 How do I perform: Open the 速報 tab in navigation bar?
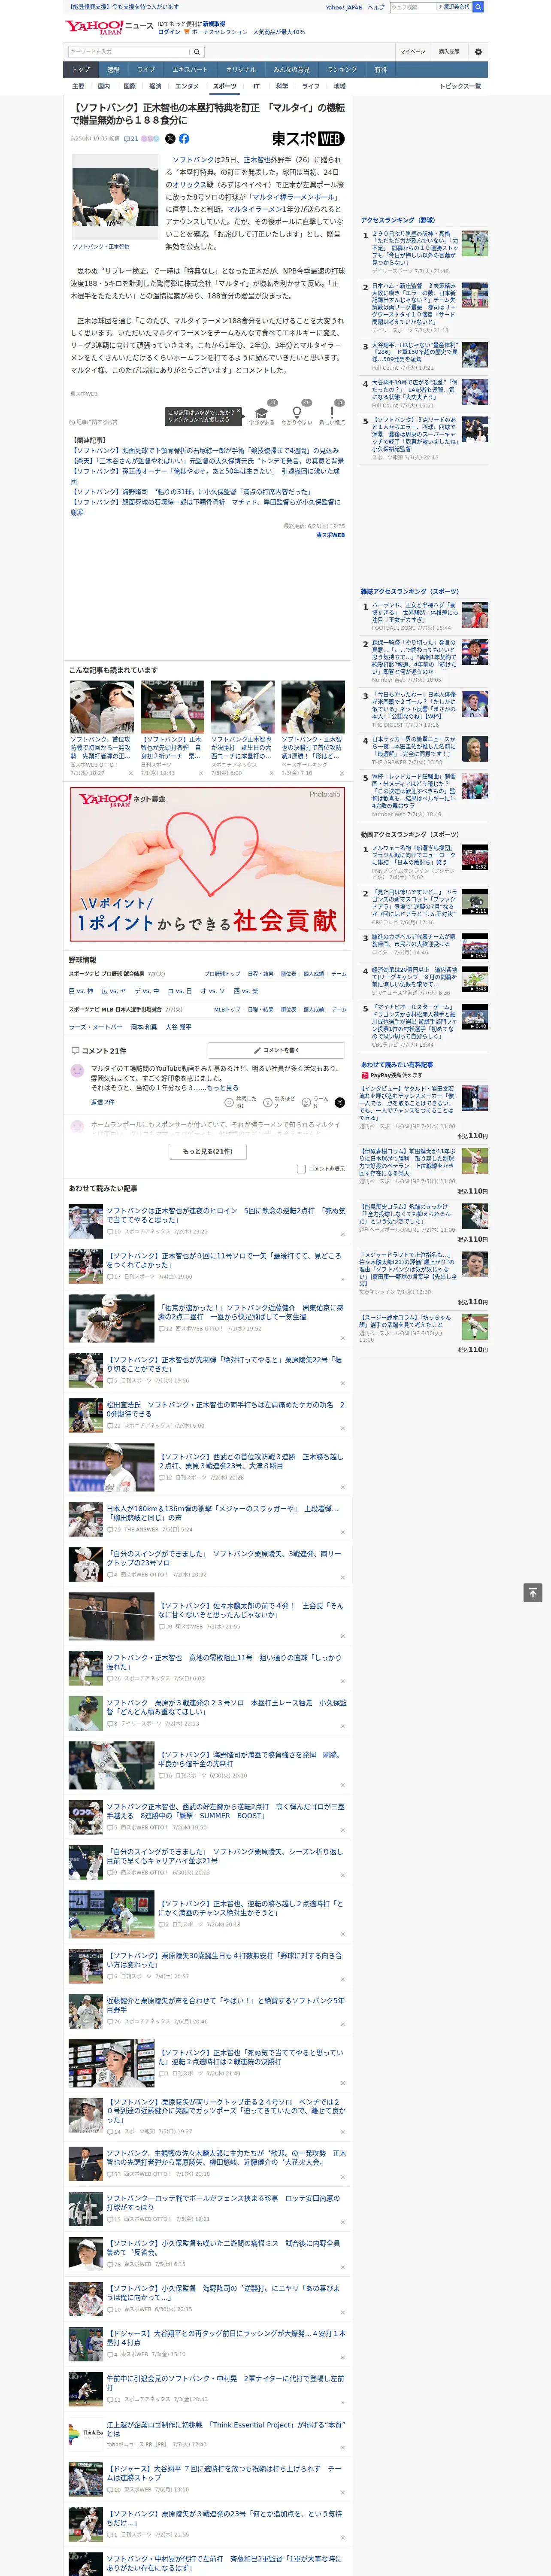coord(113,70)
